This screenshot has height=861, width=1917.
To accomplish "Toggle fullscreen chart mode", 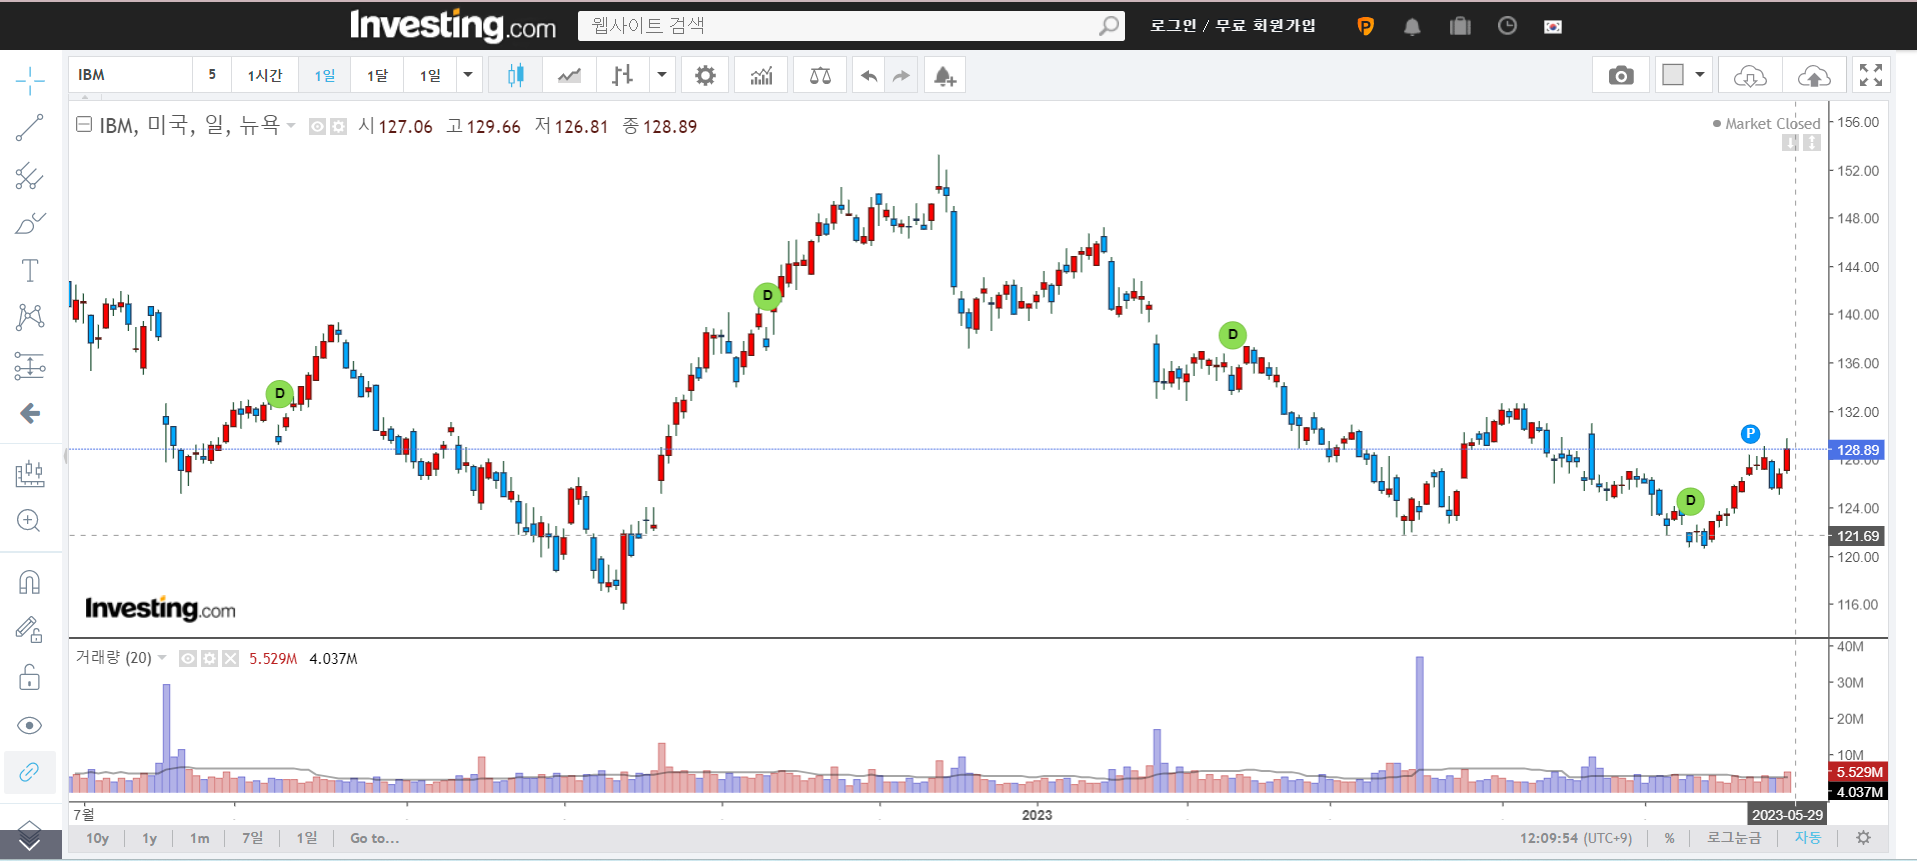I will click(x=1871, y=75).
